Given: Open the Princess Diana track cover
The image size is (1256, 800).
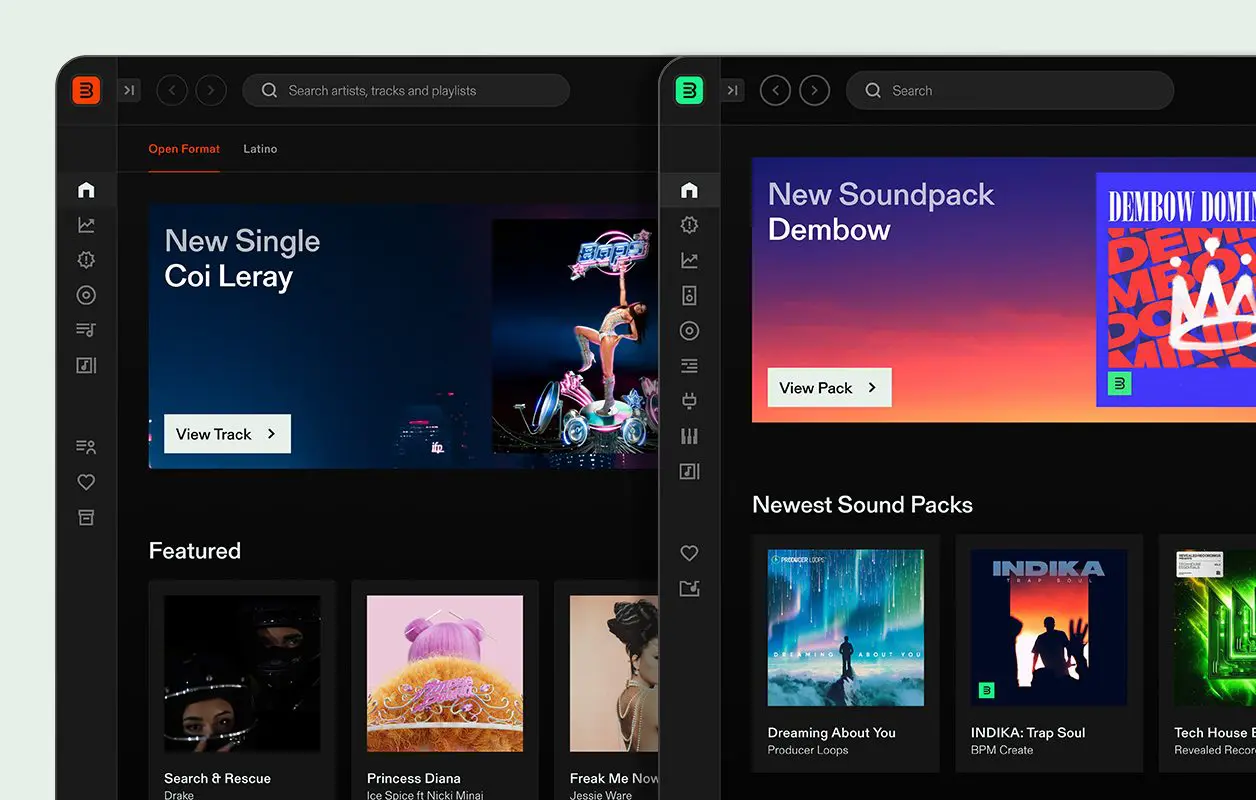Looking at the screenshot, I should click(x=445, y=674).
